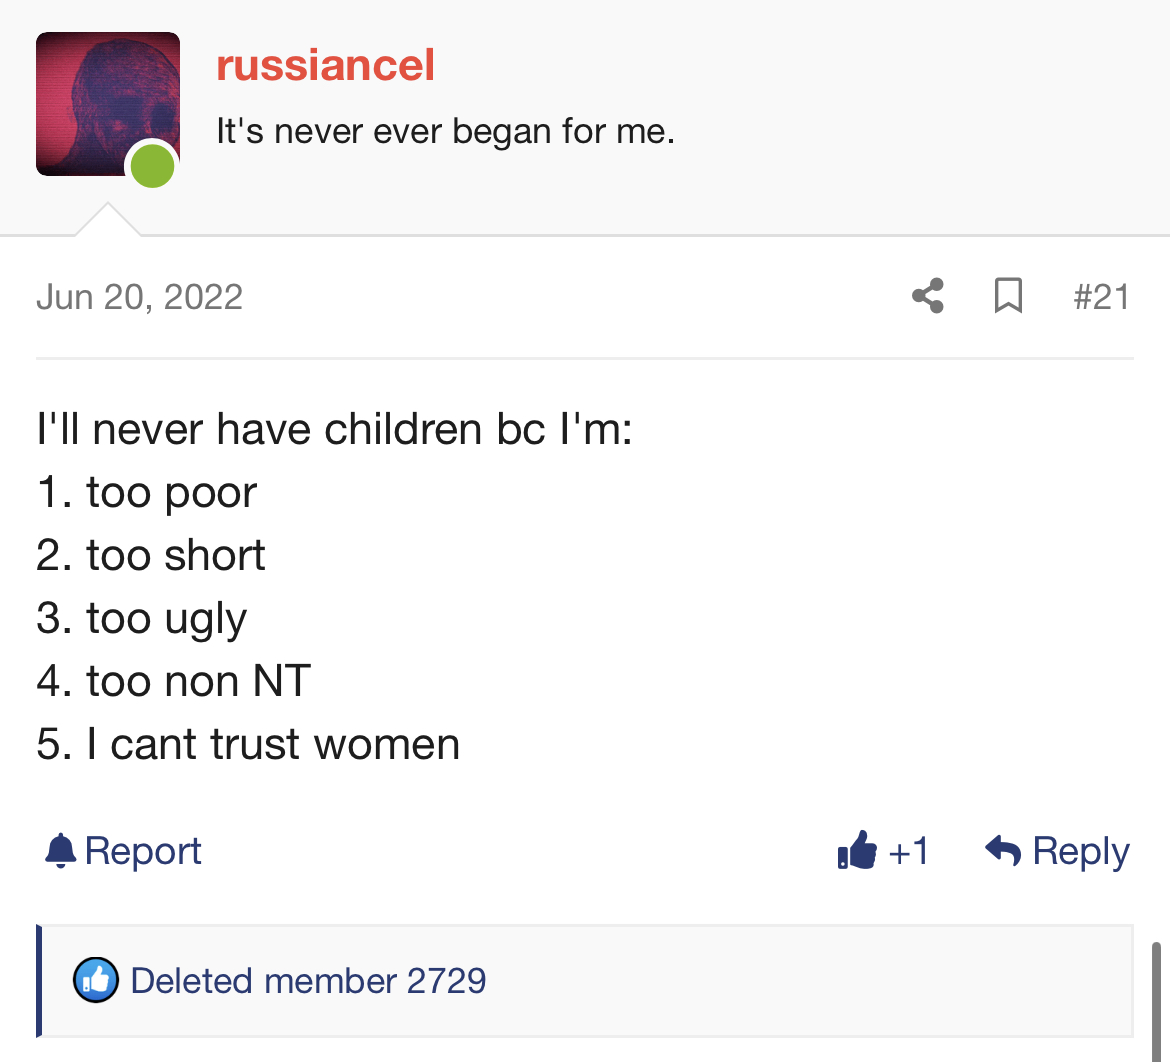Click user title "It's never ever began for me."
Viewport: 1170px width, 1062px height.
point(445,131)
